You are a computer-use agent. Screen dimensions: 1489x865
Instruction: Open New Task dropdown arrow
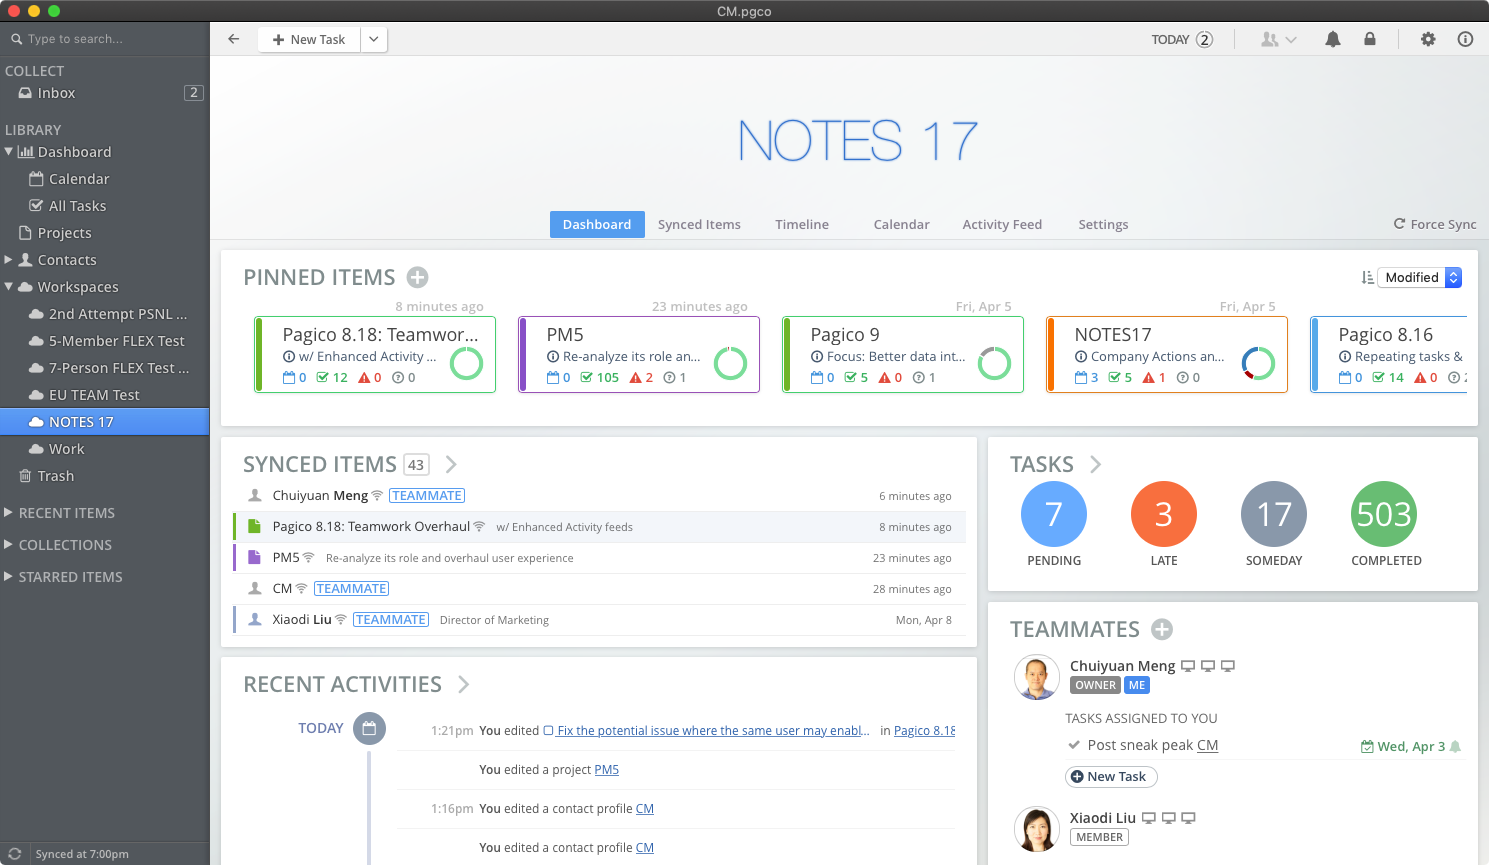click(x=374, y=39)
